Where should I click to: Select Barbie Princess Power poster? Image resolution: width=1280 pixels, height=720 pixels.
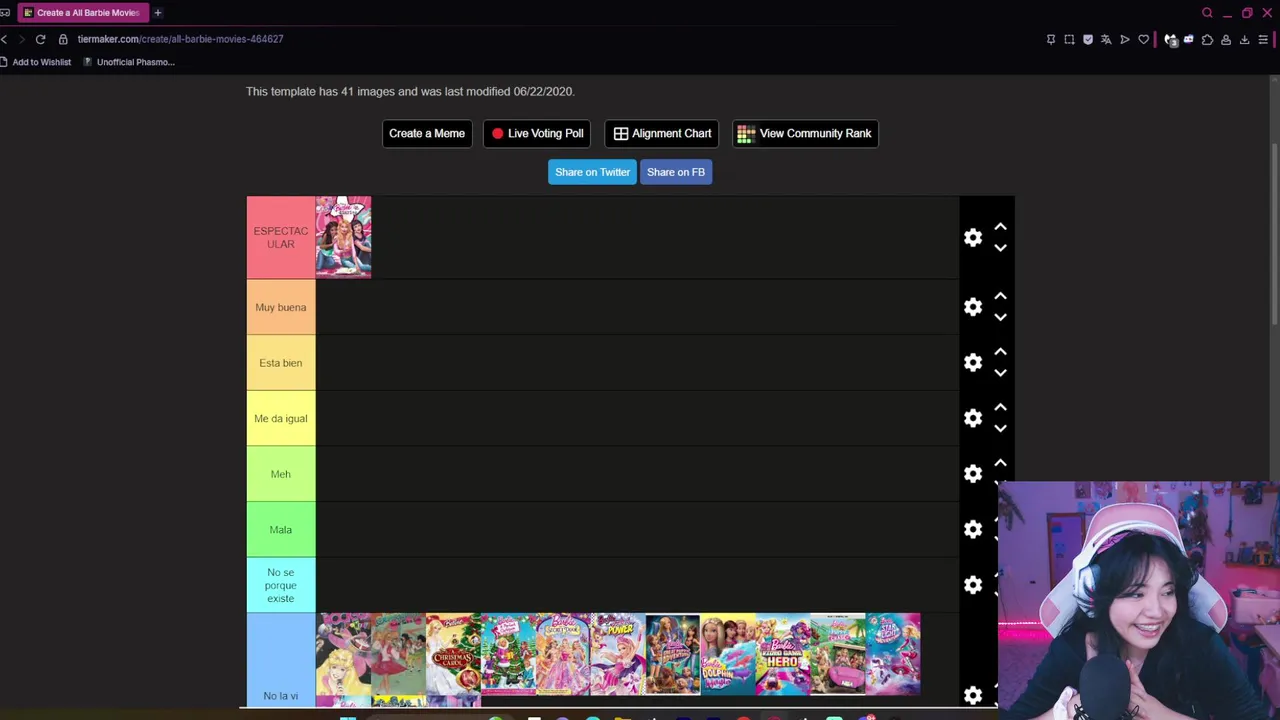point(618,654)
